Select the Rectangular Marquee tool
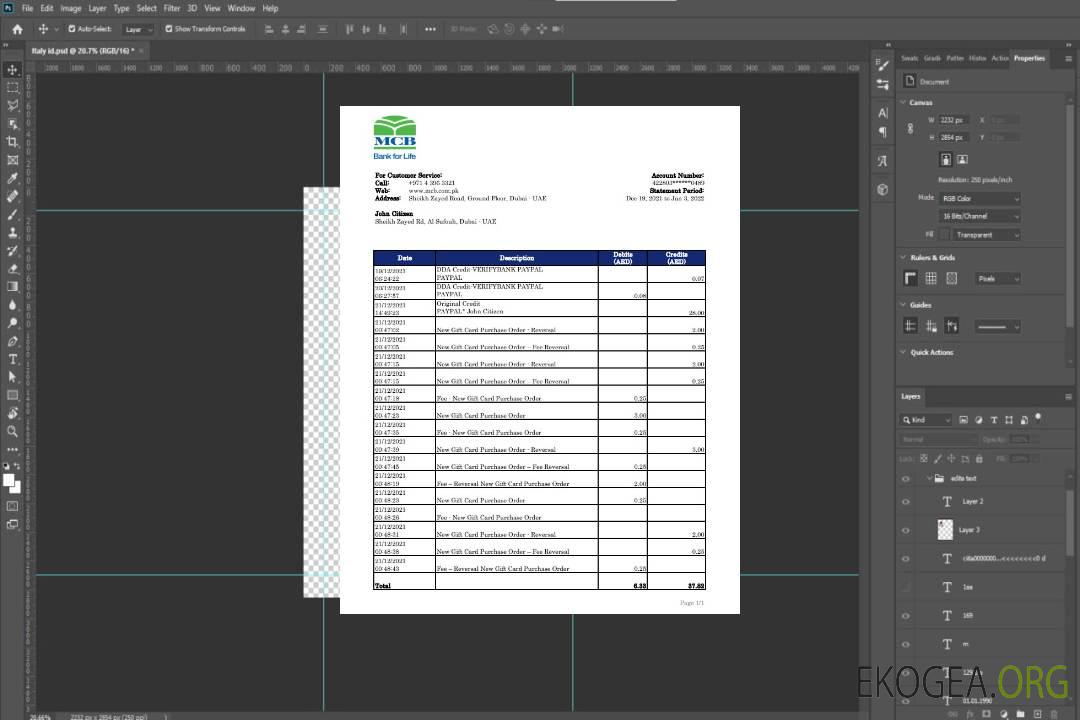Viewport: 1080px width, 720px height. [13, 87]
